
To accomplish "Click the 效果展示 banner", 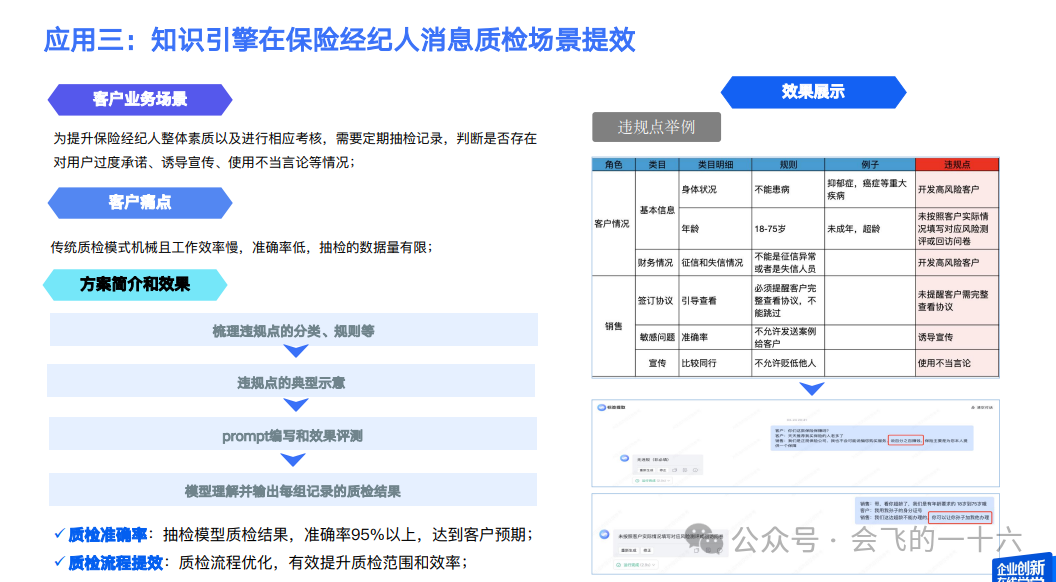I will click(x=814, y=92).
